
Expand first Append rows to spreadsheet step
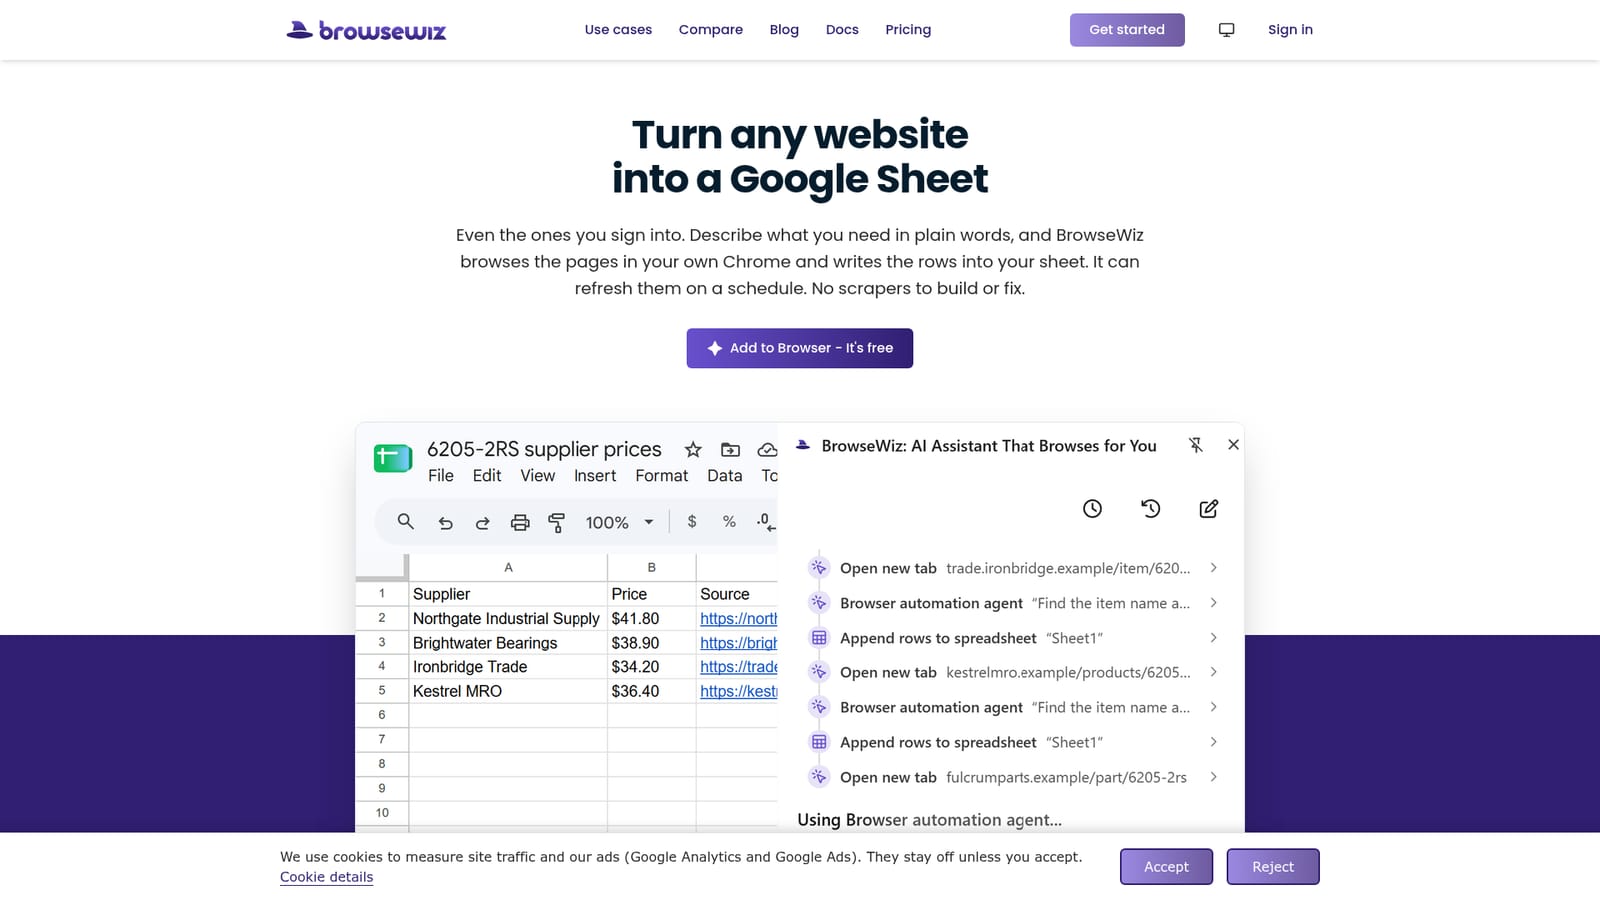tap(1213, 638)
